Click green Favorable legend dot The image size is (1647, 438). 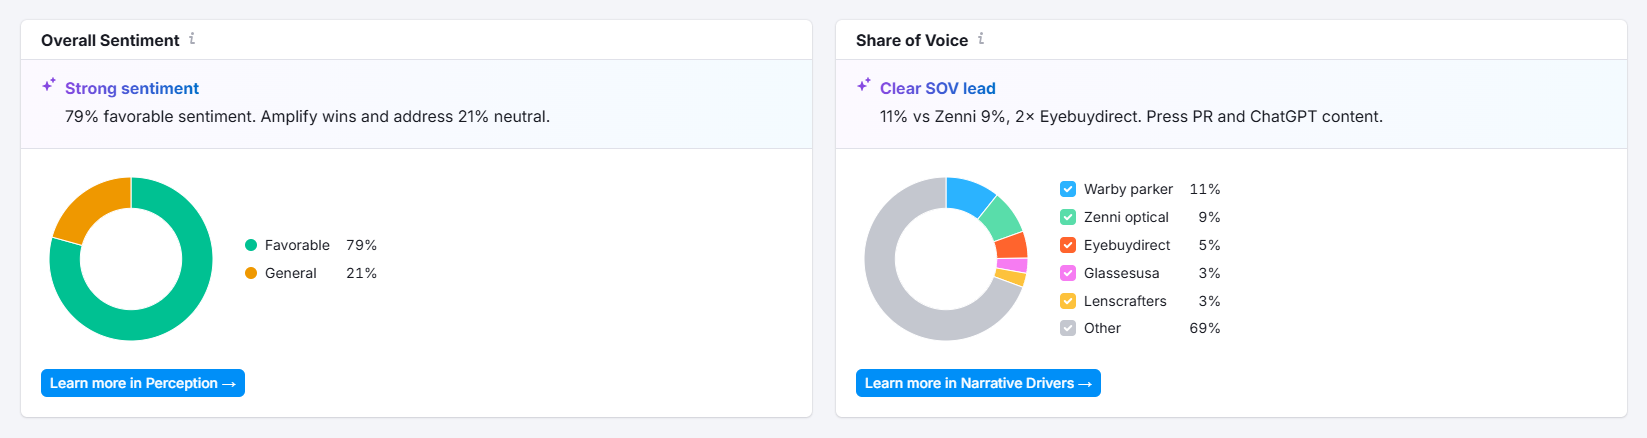[x=251, y=245]
